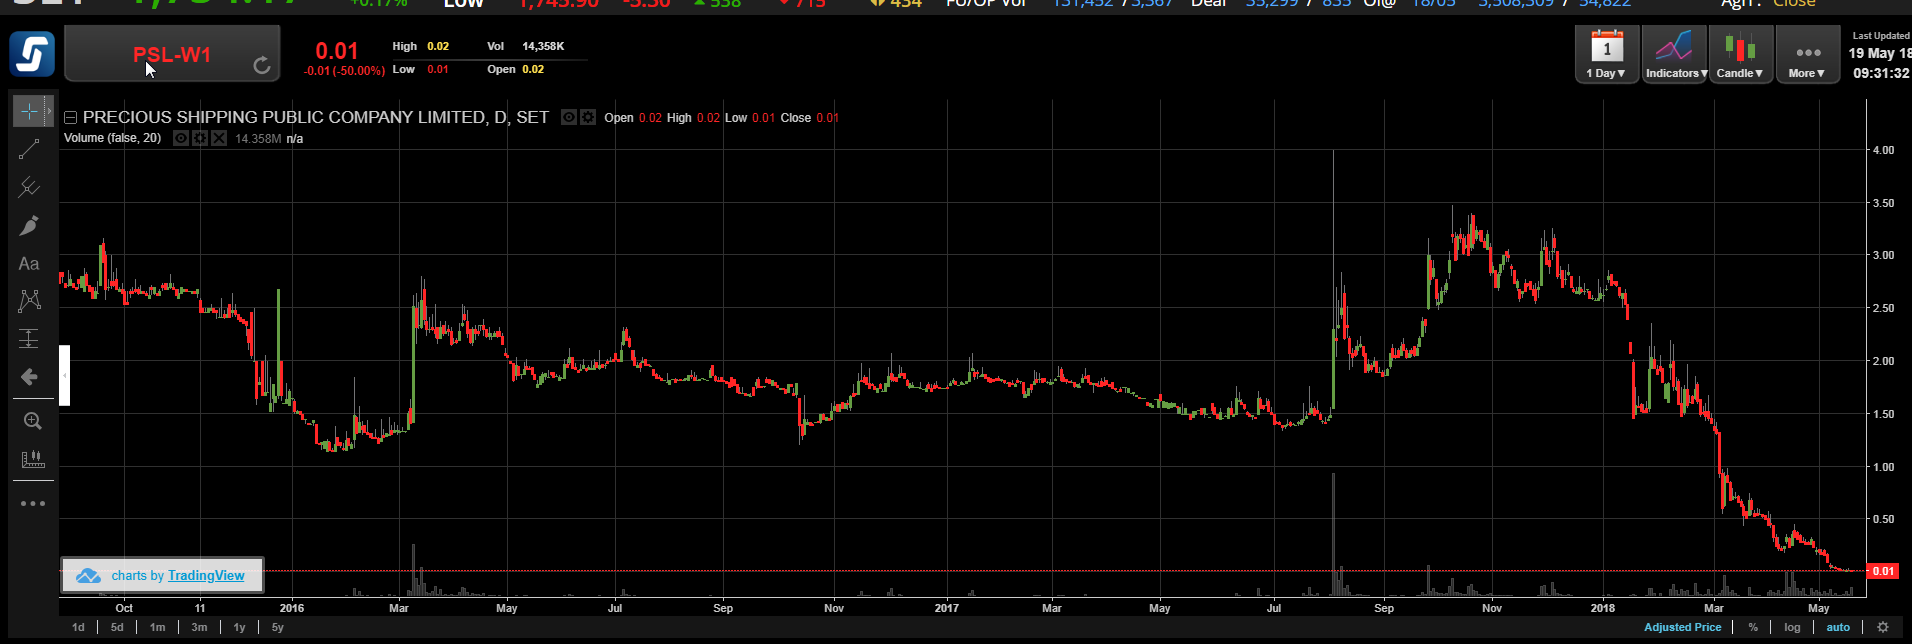This screenshot has width=1912, height=644.
Task: Select the crosshair cursor tool
Action: tap(29, 111)
